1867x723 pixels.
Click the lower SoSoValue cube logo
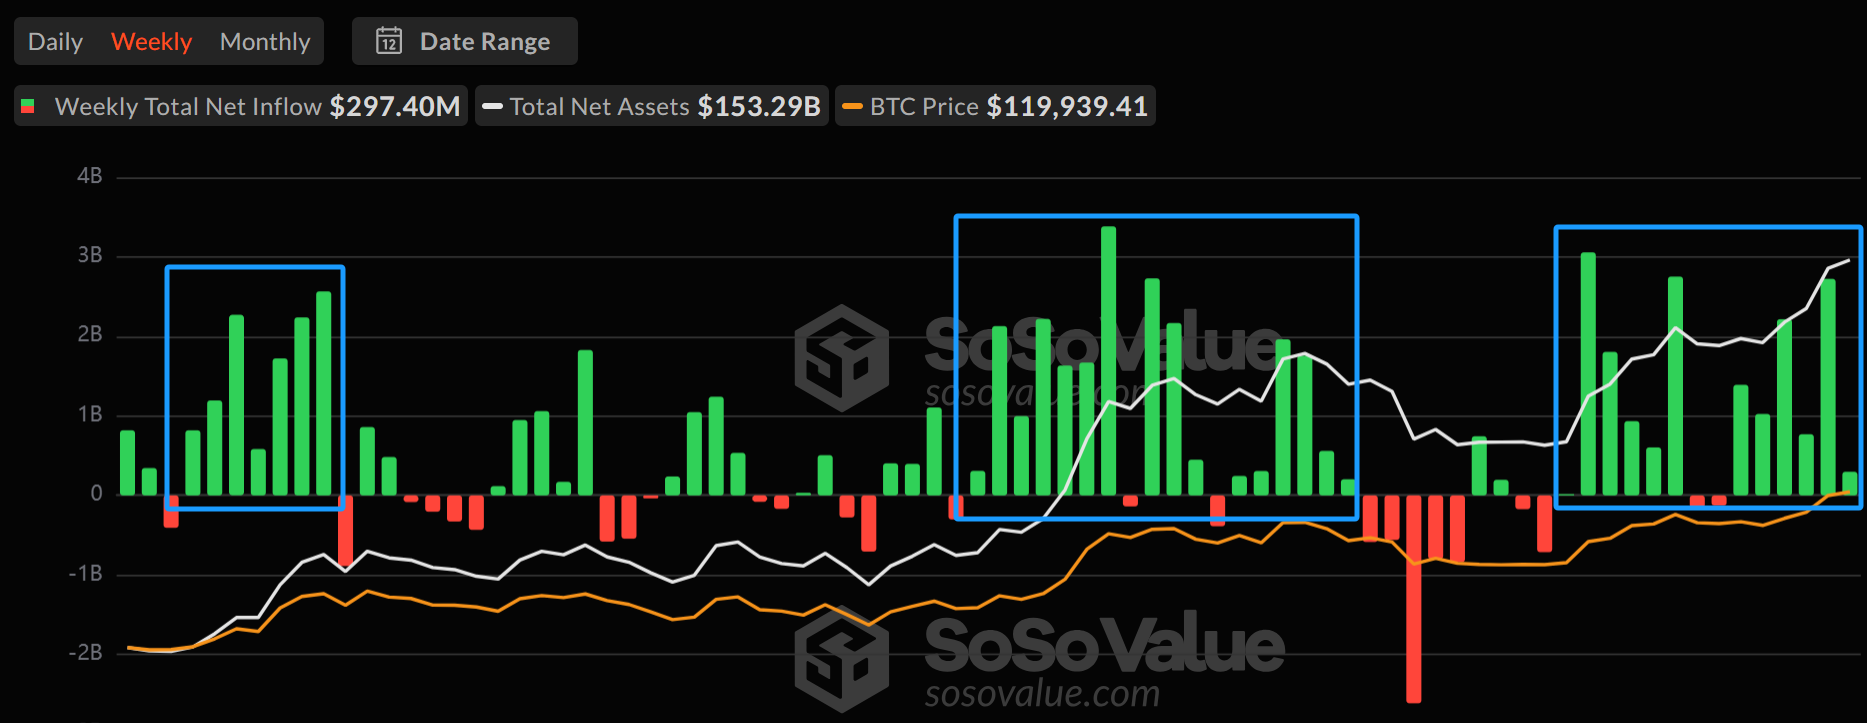[841, 658]
